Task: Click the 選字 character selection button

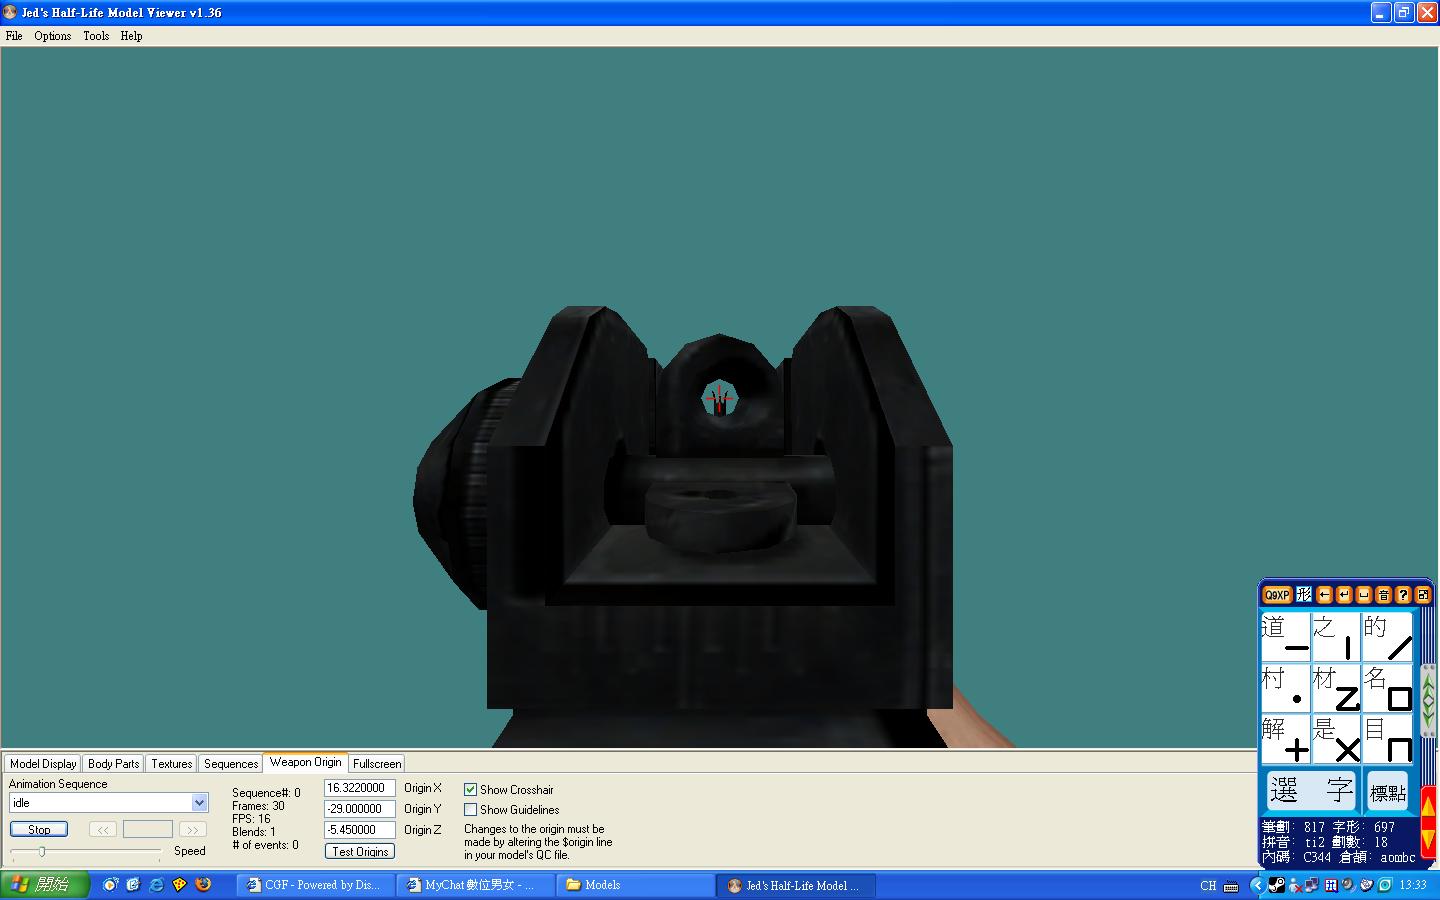Action: pos(1311,792)
